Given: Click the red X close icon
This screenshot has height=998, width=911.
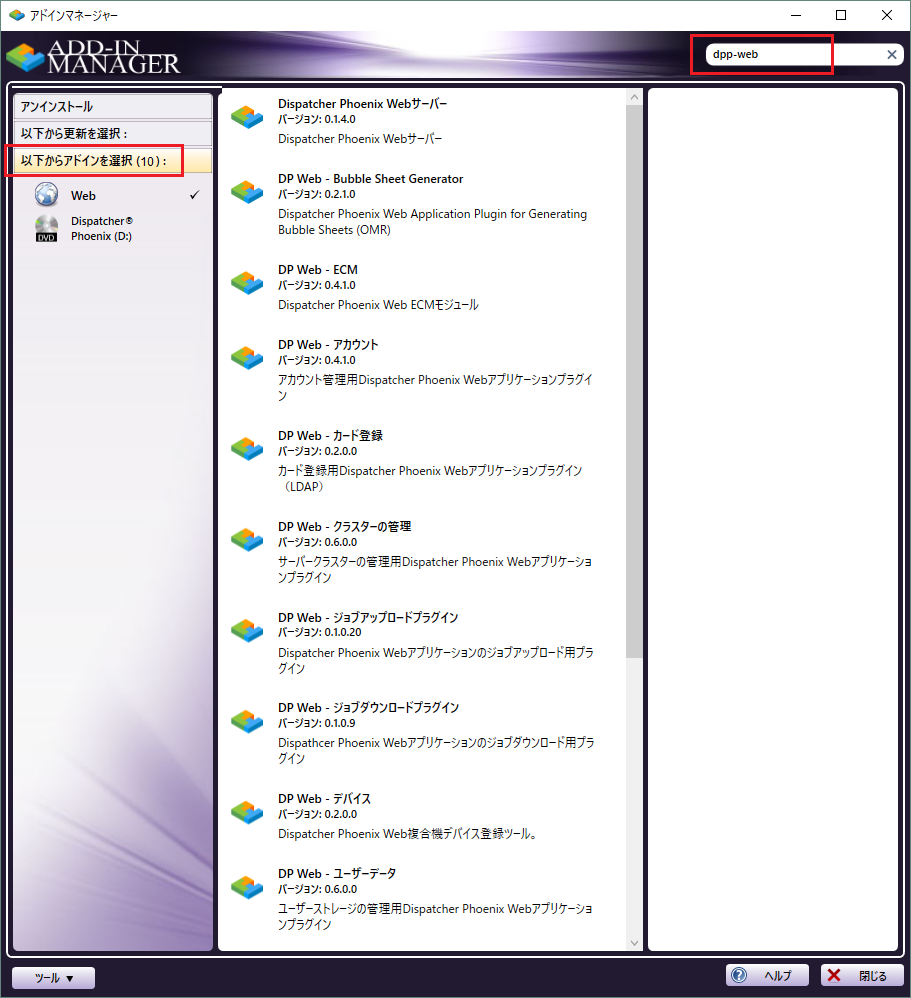Looking at the screenshot, I should [834, 975].
